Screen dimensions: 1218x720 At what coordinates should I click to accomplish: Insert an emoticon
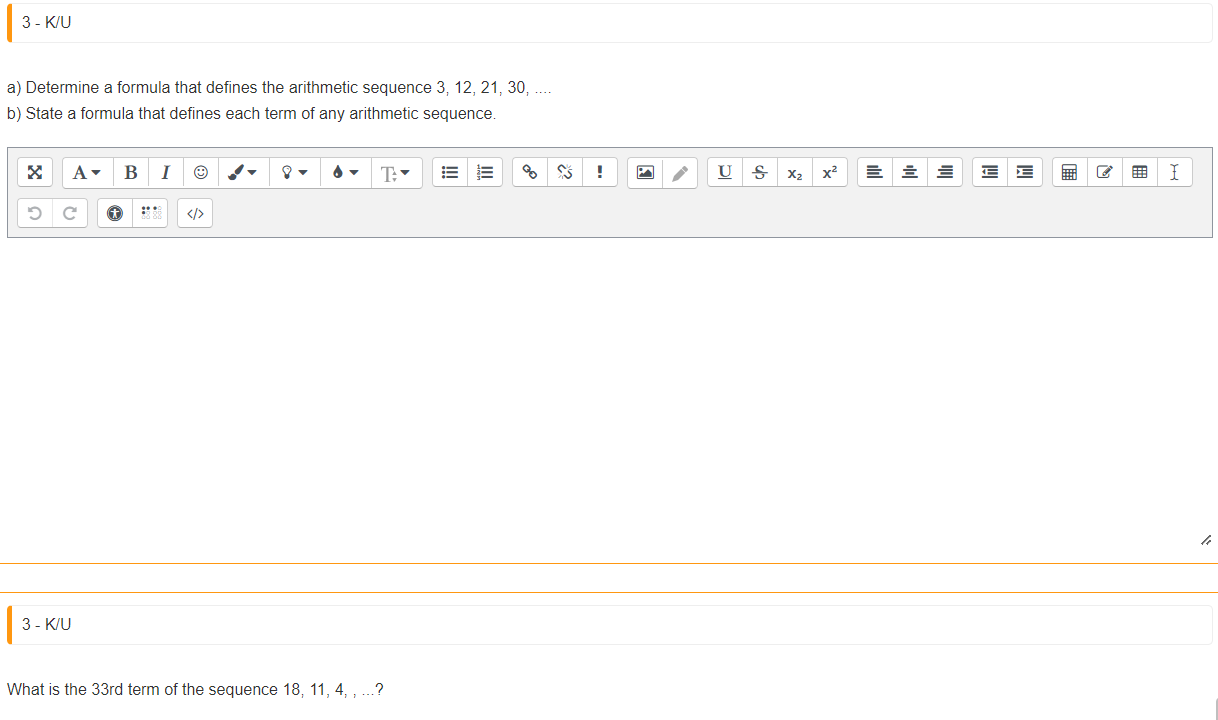coord(200,172)
